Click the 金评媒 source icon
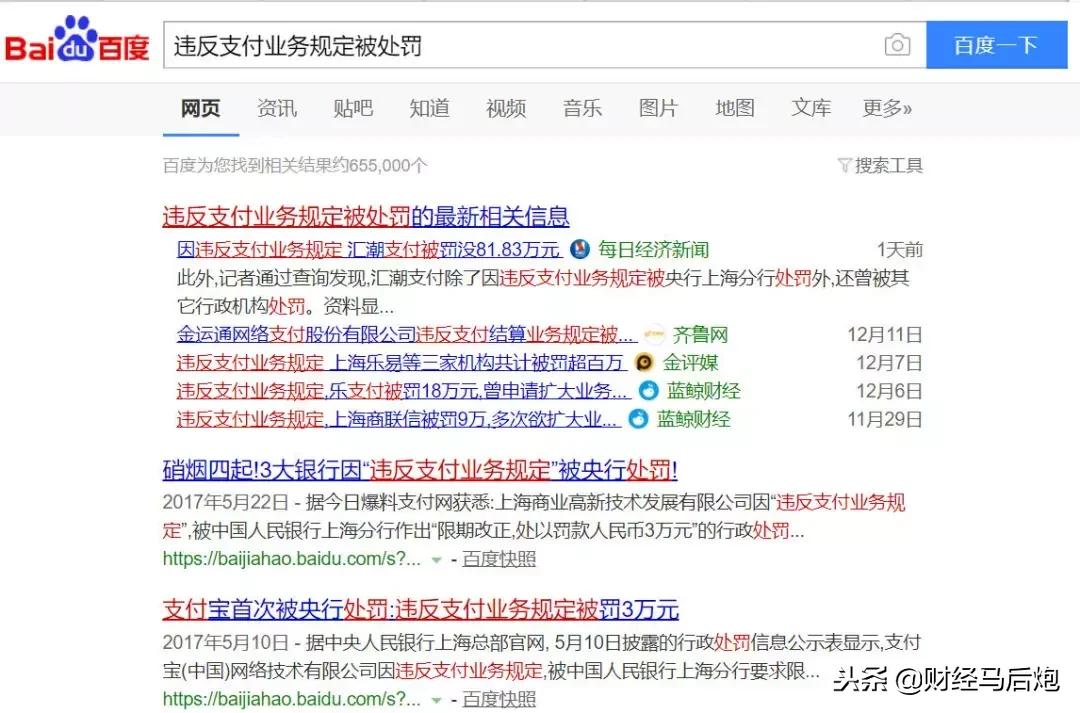The height and width of the screenshot is (713, 1080). tap(644, 363)
